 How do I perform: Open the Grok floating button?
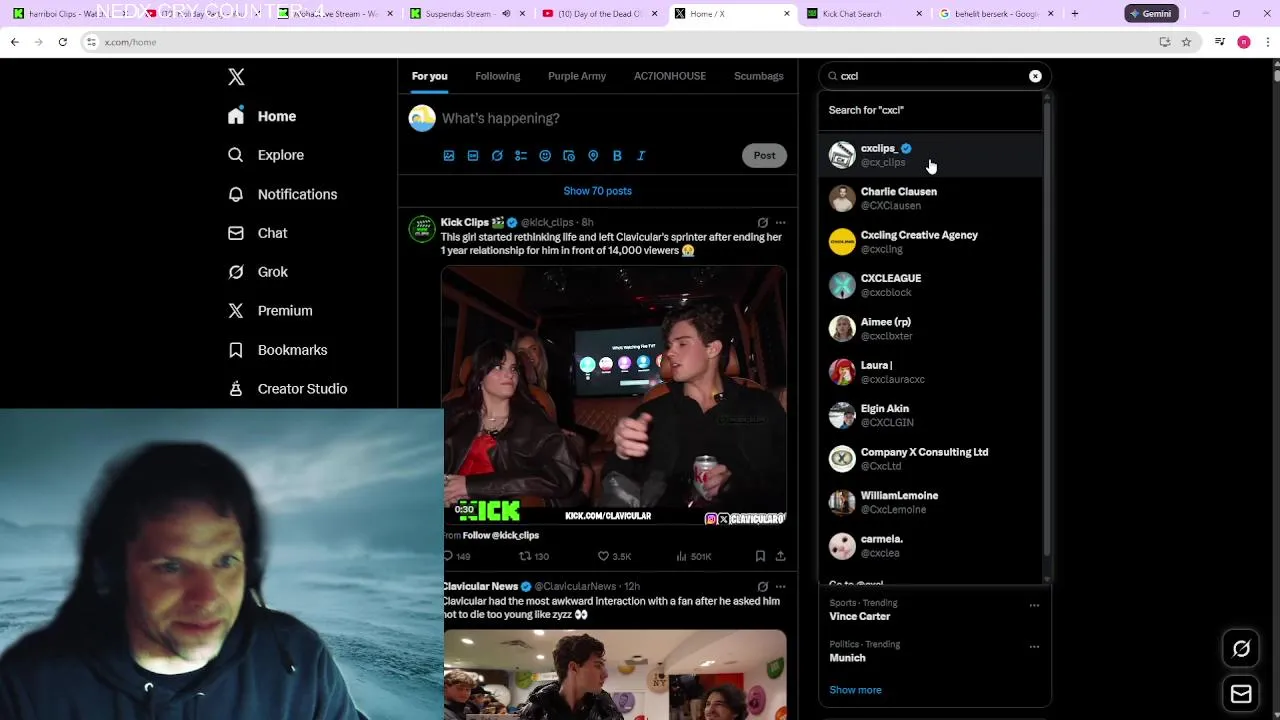click(1241, 649)
